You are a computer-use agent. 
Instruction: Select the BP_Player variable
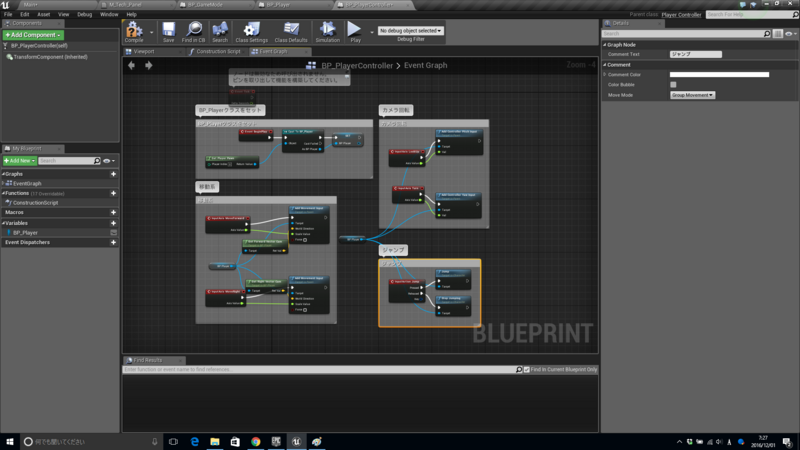pos(25,233)
